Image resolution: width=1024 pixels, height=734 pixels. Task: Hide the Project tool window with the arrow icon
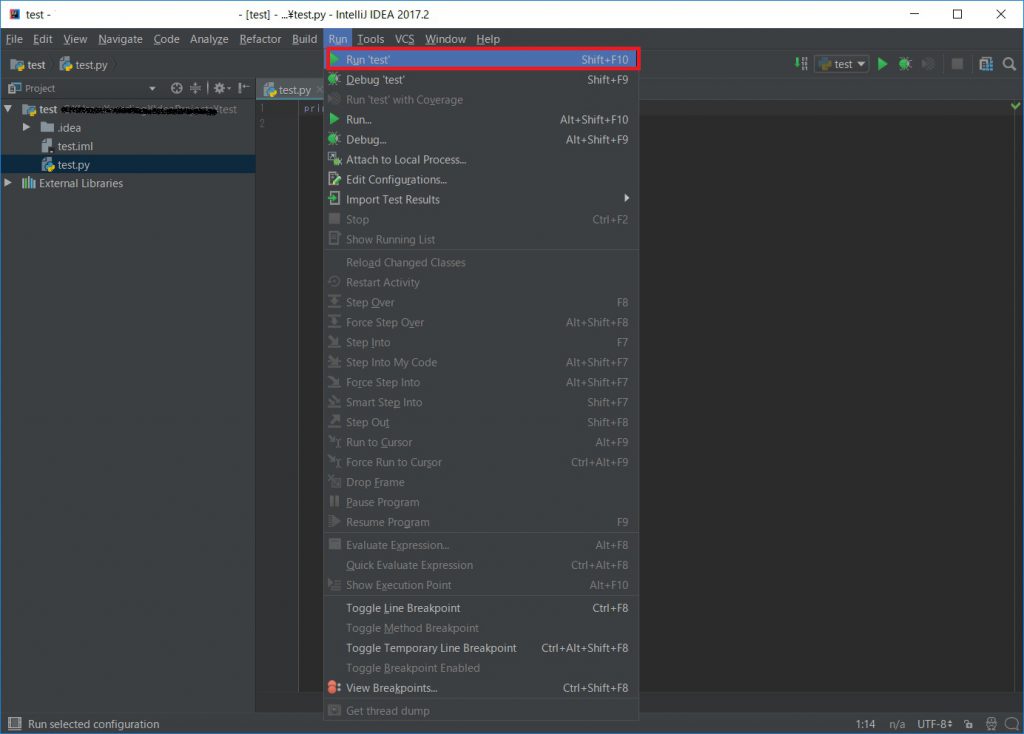[x=243, y=88]
